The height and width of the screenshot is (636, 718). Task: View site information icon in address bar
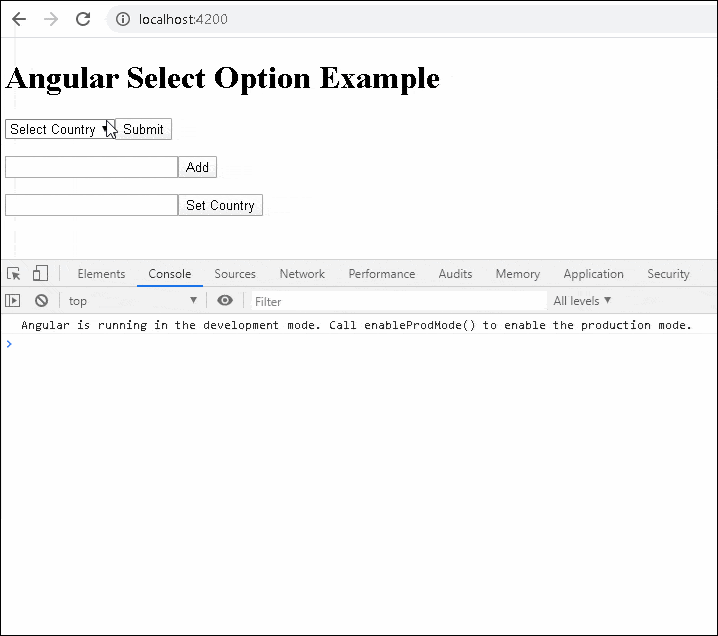122,19
